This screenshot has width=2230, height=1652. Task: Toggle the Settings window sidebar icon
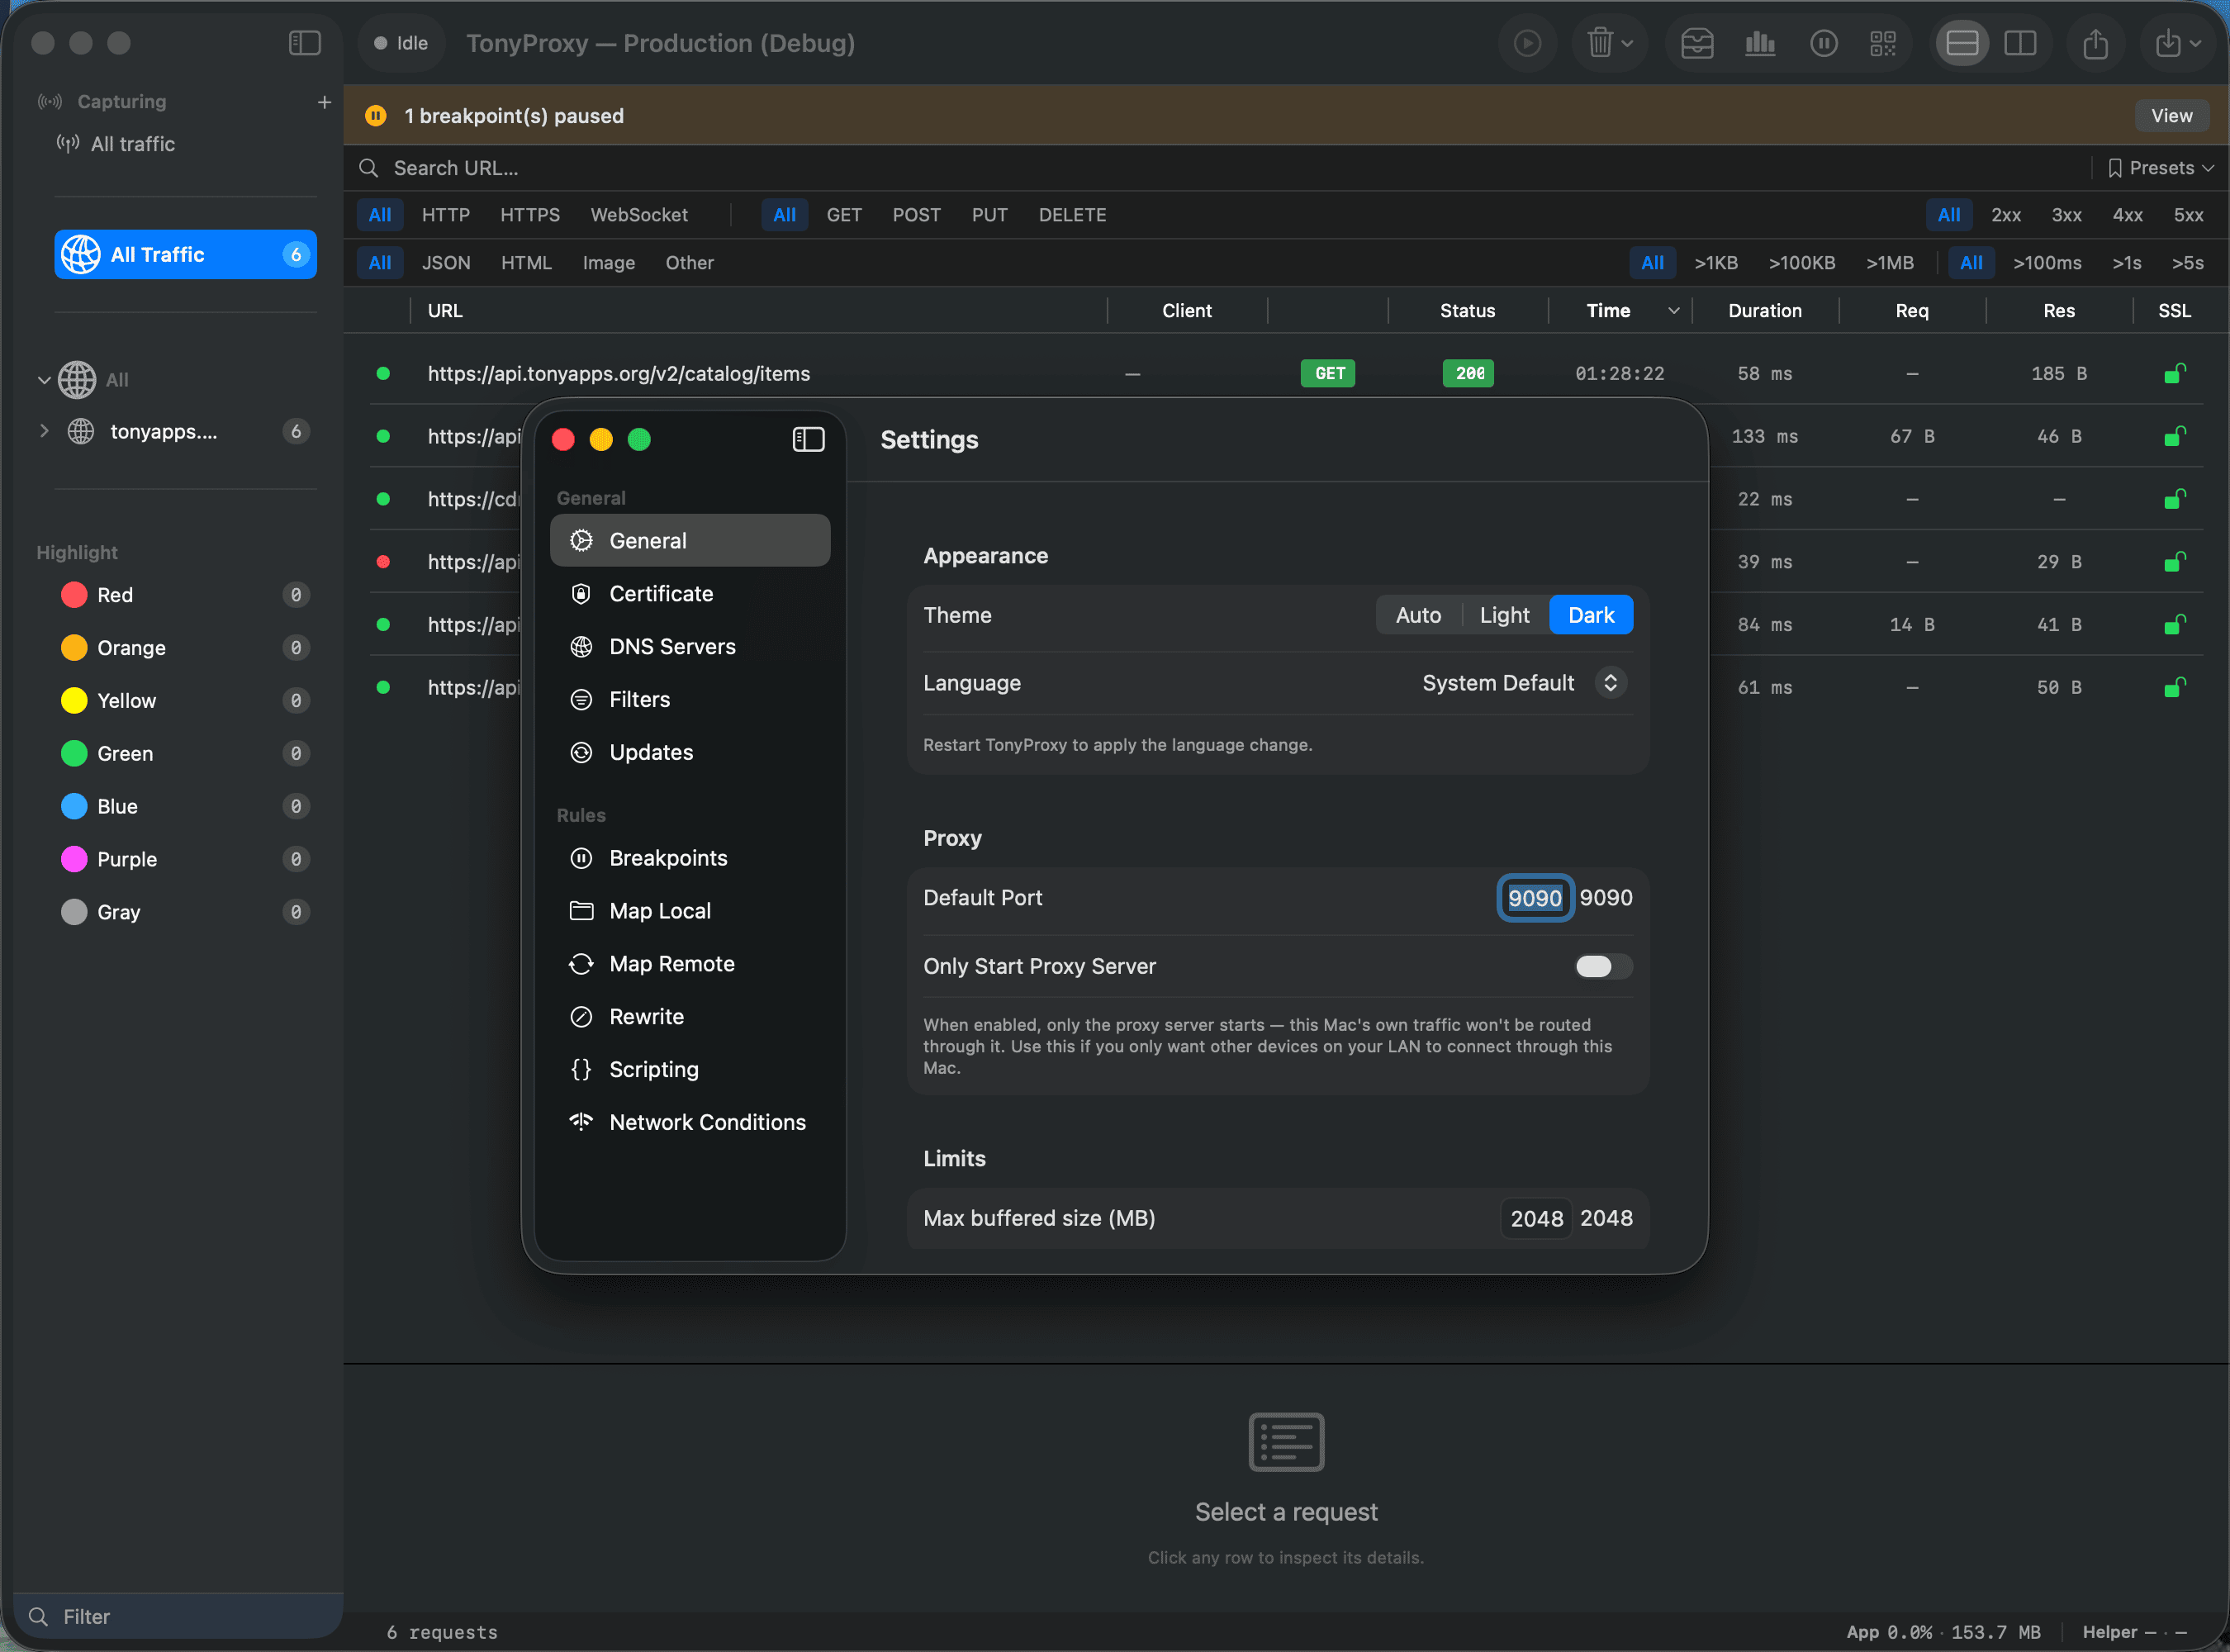[808, 439]
